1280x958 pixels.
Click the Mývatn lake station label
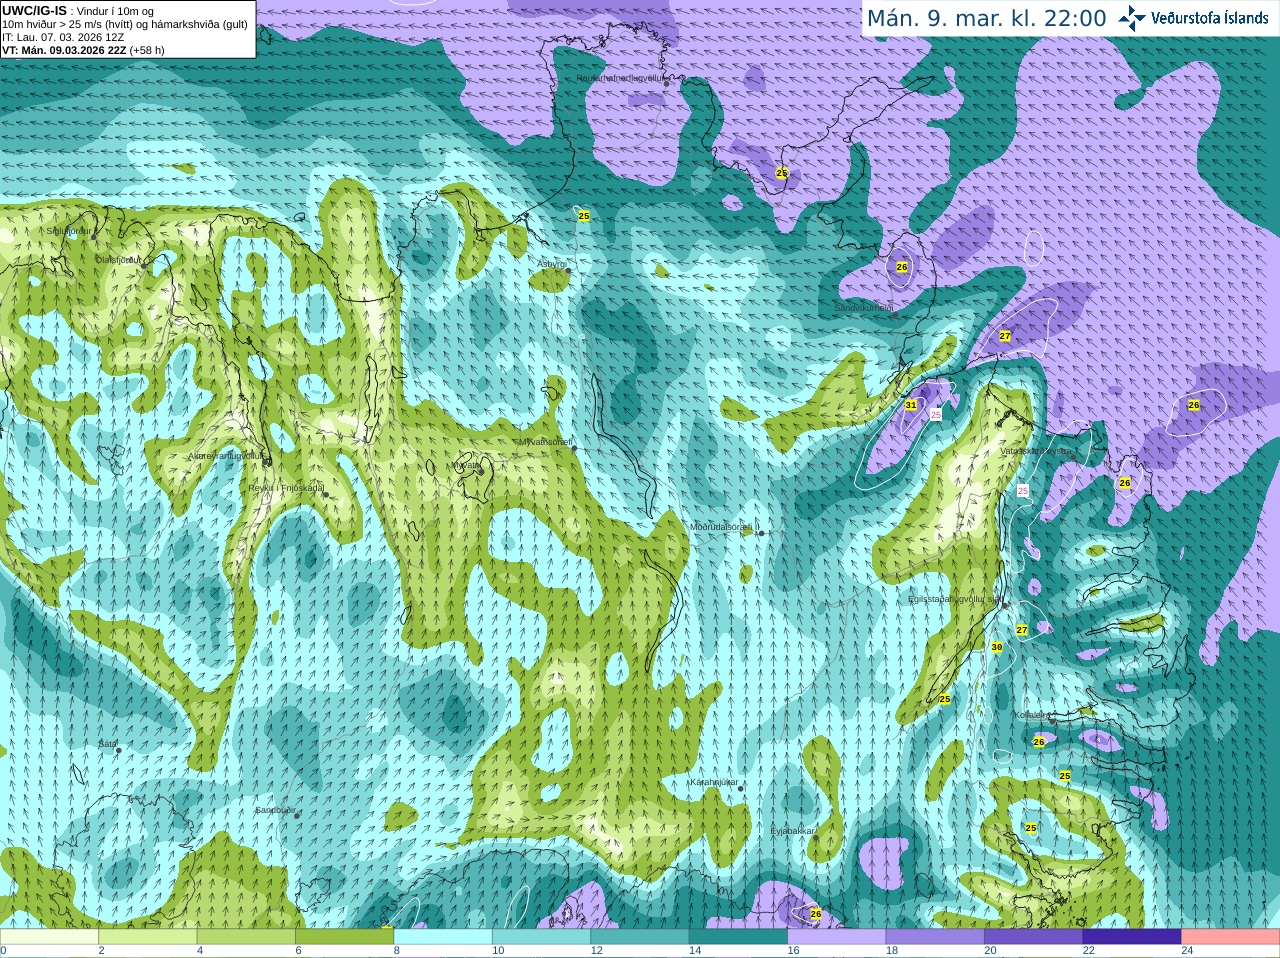[x=464, y=465]
